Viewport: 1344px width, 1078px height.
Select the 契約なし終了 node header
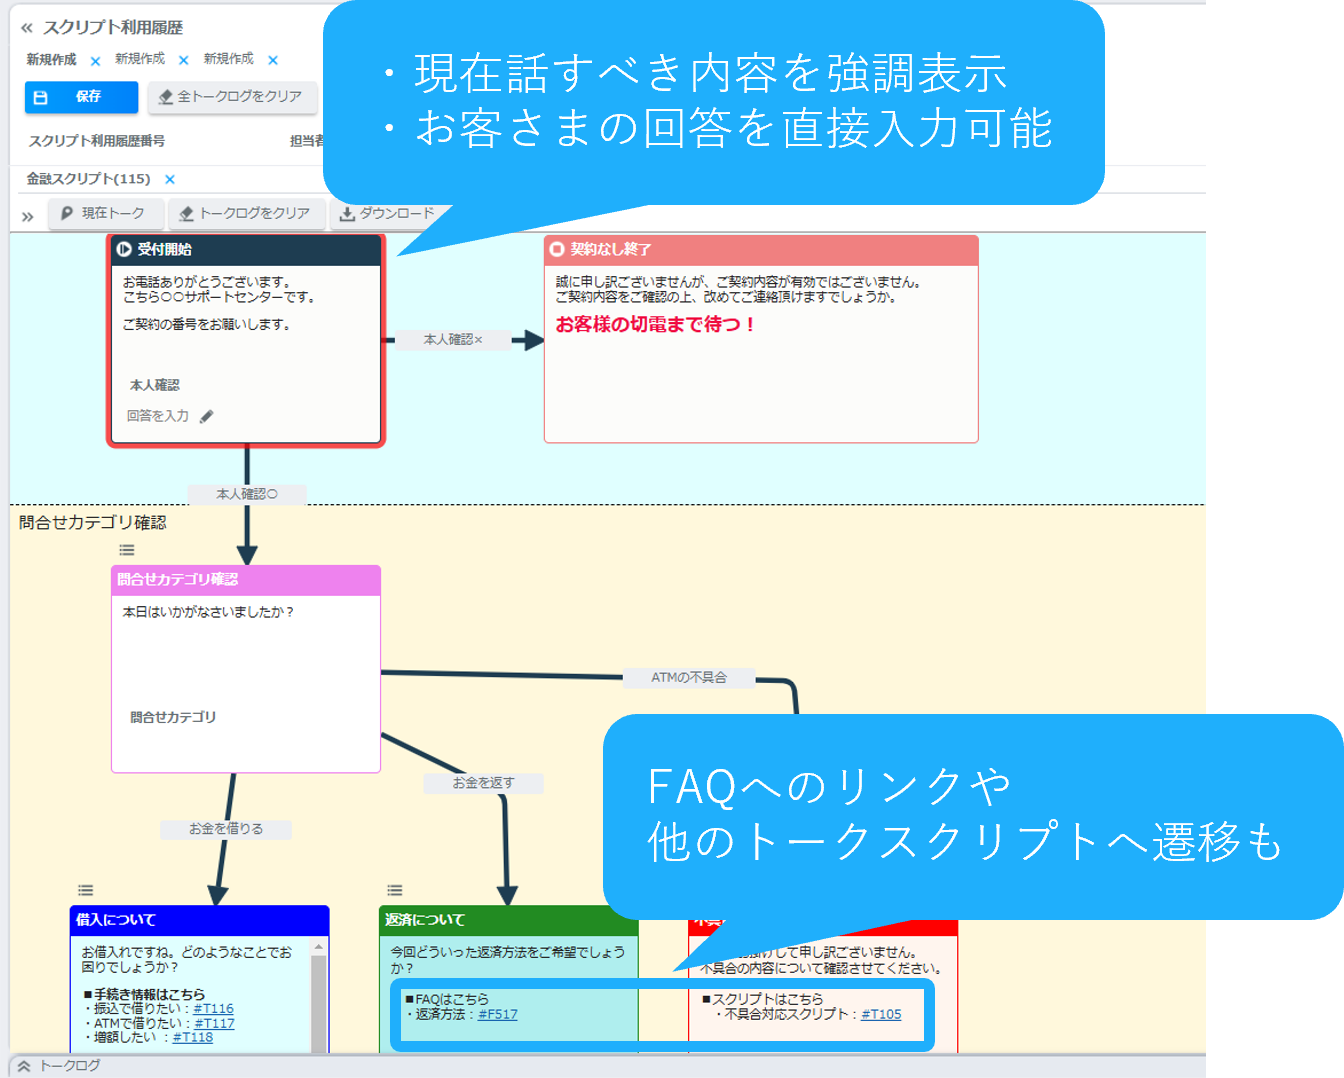pyautogui.click(x=761, y=250)
